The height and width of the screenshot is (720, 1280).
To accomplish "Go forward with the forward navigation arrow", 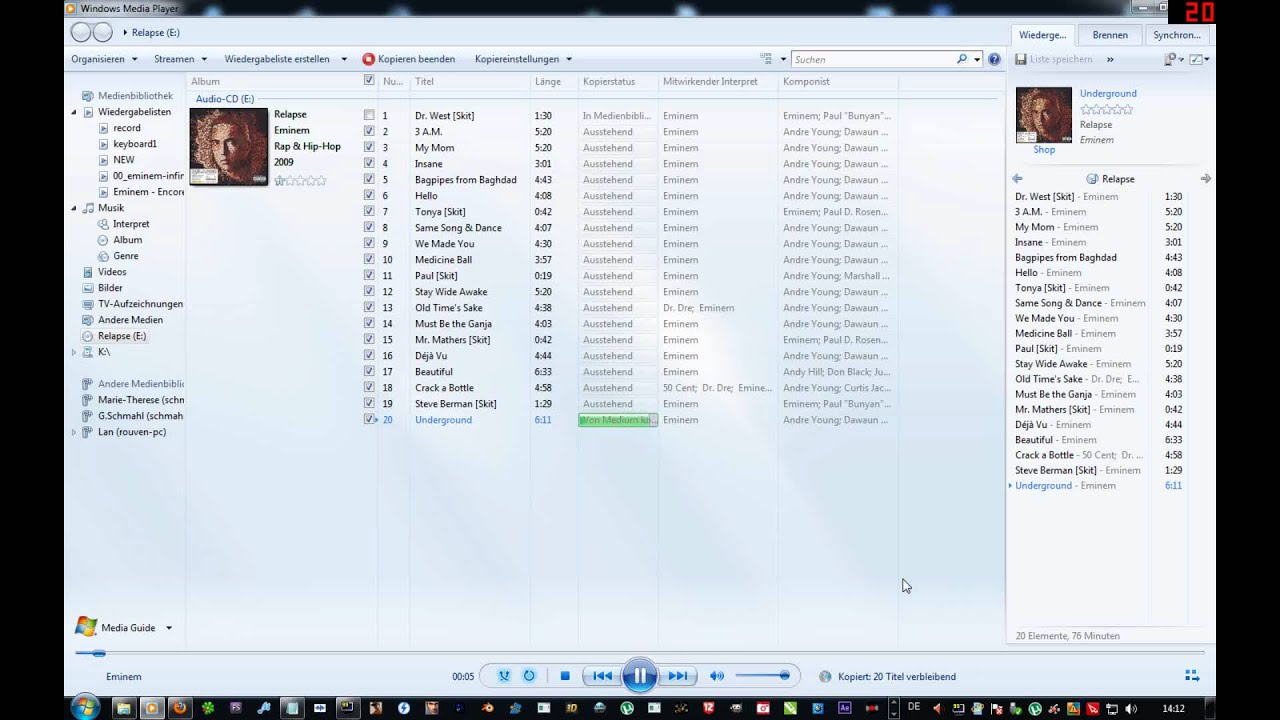I will click(103, 33).
